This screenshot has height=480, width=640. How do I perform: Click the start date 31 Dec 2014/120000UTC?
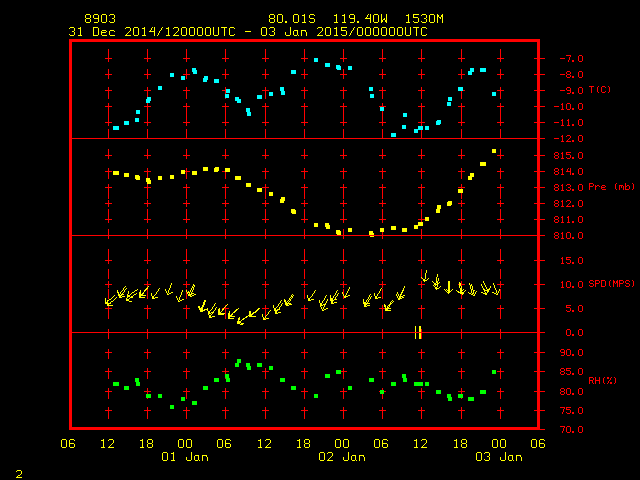[151, 31]
